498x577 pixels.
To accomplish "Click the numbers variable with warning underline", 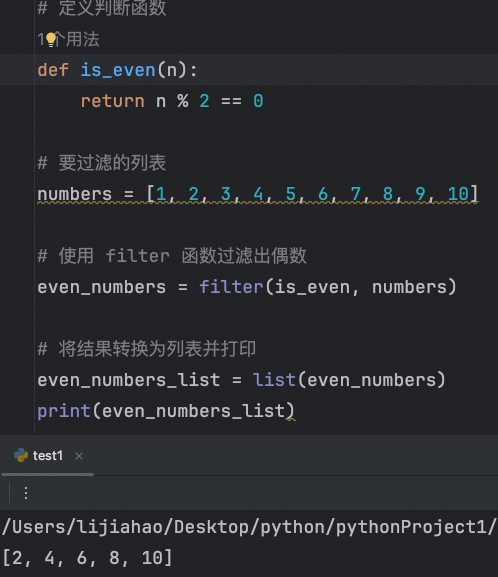I will pyautogui.click(x=75, y=194).
